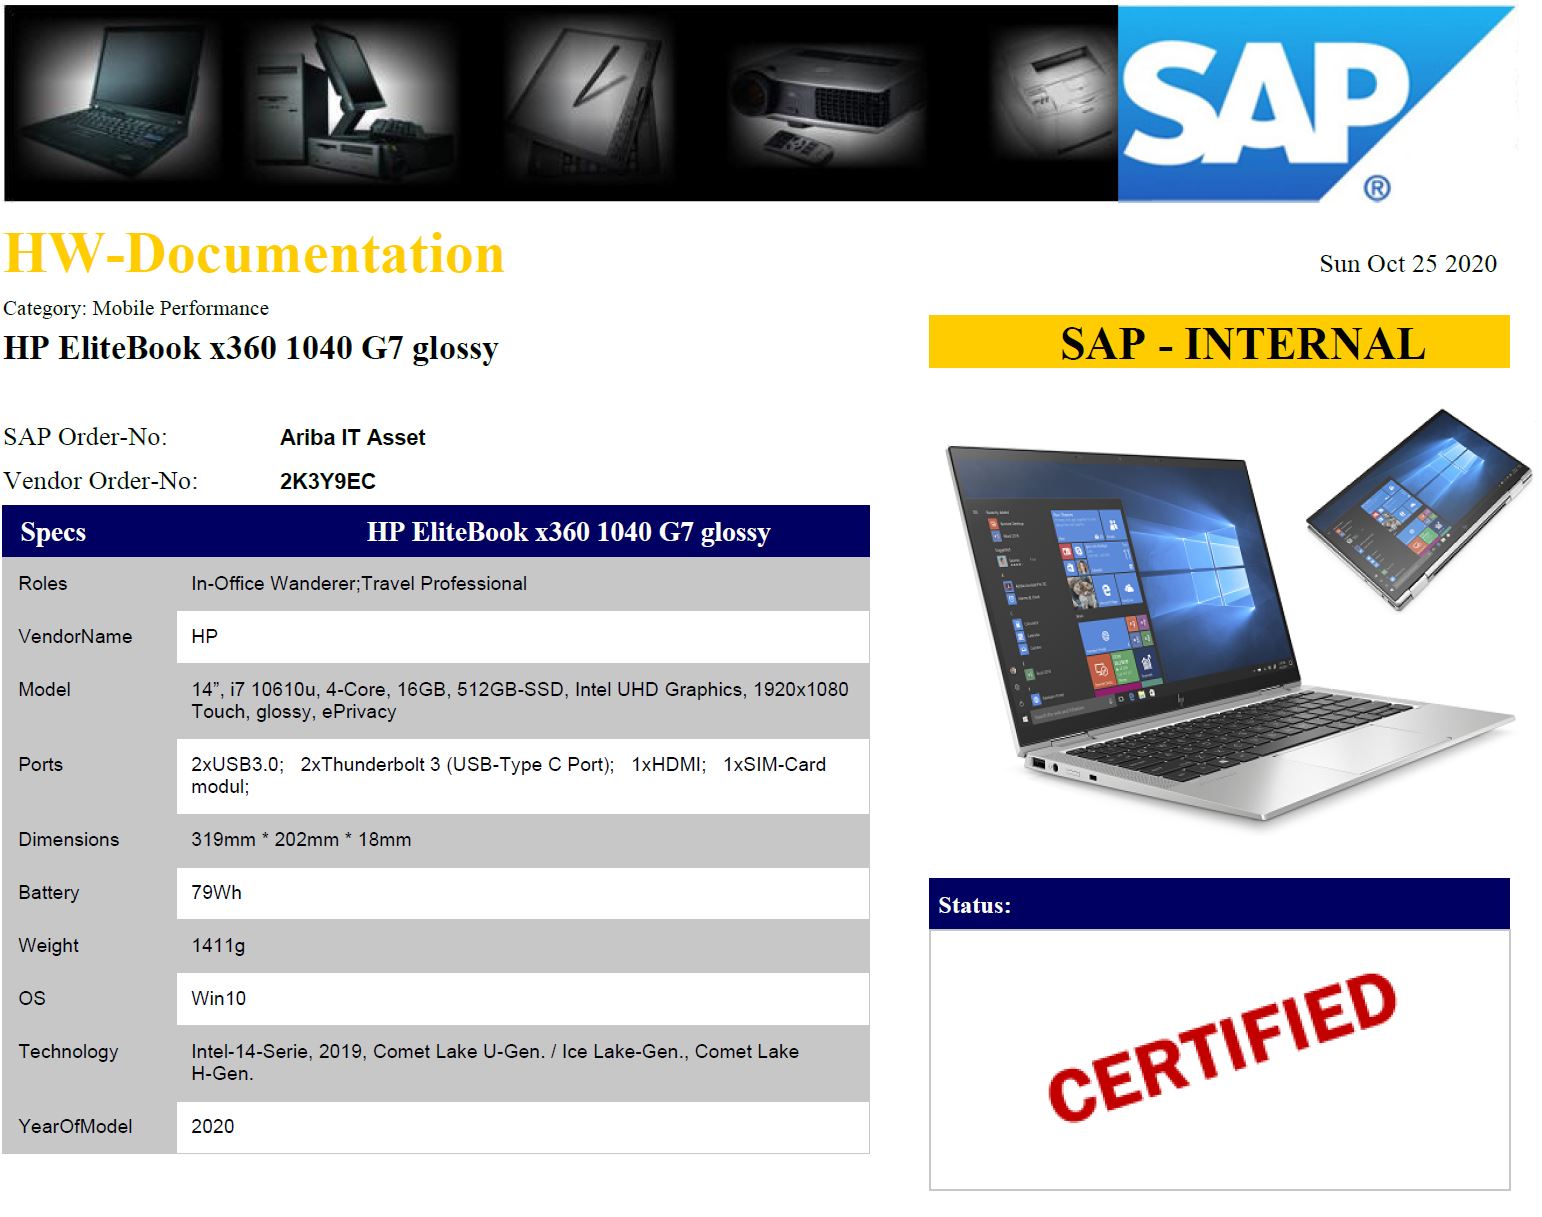
Task: Click the SAP Order-No: label
Action: click(86, 437)
